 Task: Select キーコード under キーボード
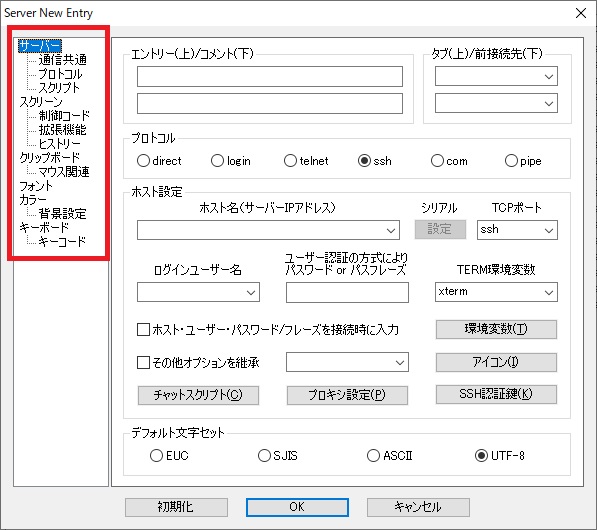[x=62, y=241]
